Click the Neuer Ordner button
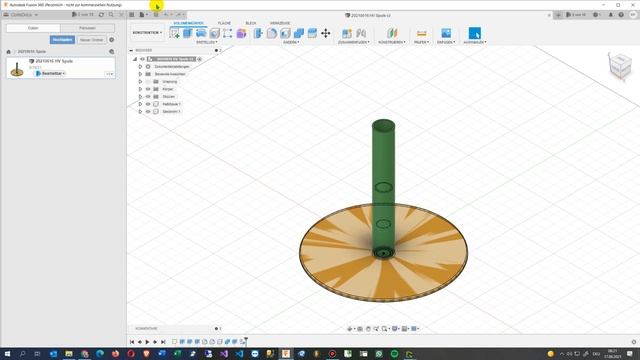This screenshot has height=360, width=640. point(91,40)
